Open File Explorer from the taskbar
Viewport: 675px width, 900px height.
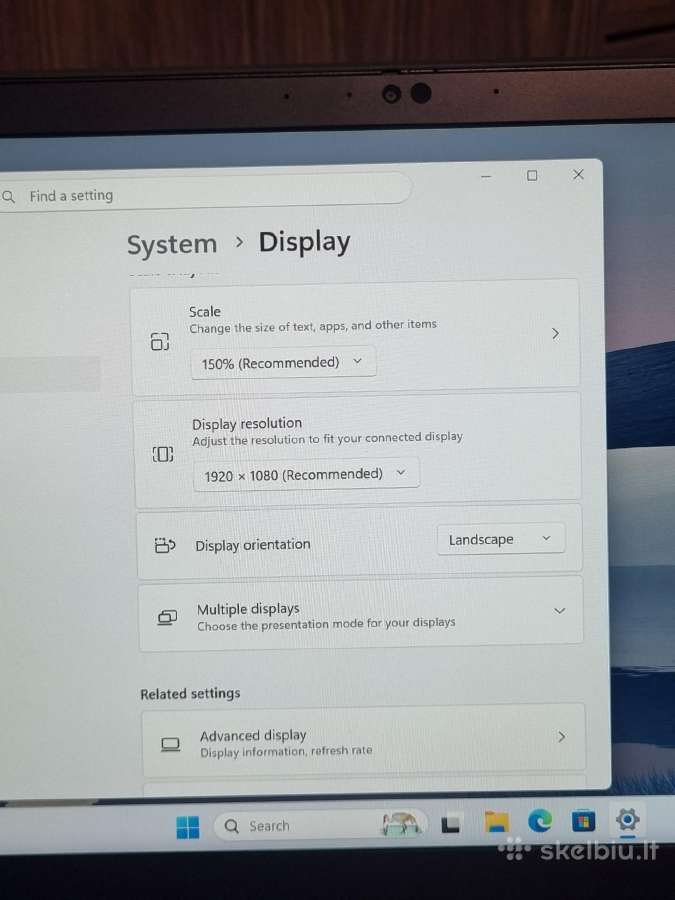[x=496, y=823]
